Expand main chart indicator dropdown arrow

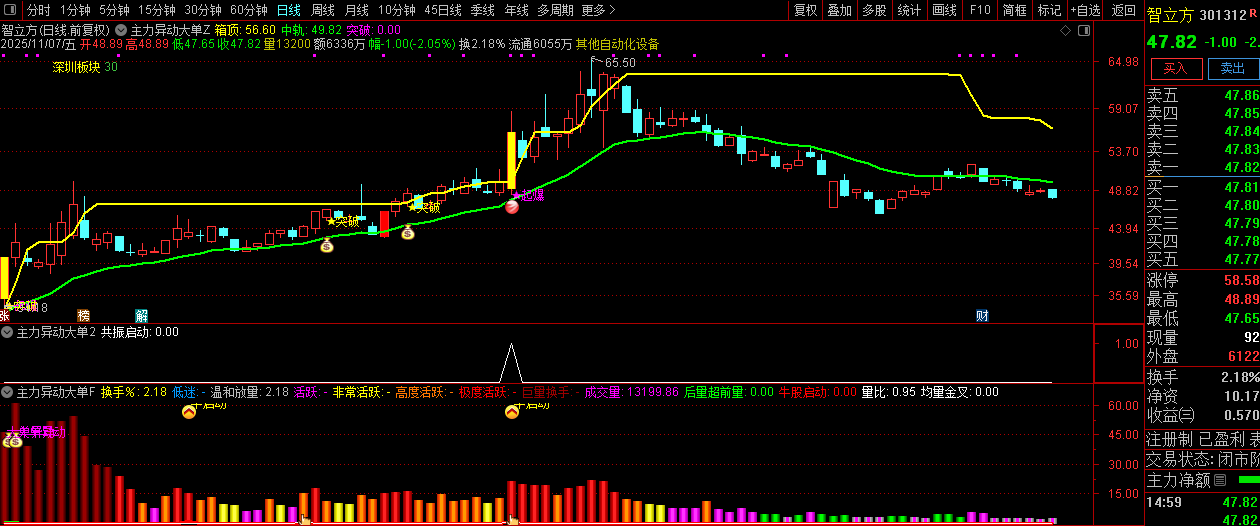click(x=121, y=30)
